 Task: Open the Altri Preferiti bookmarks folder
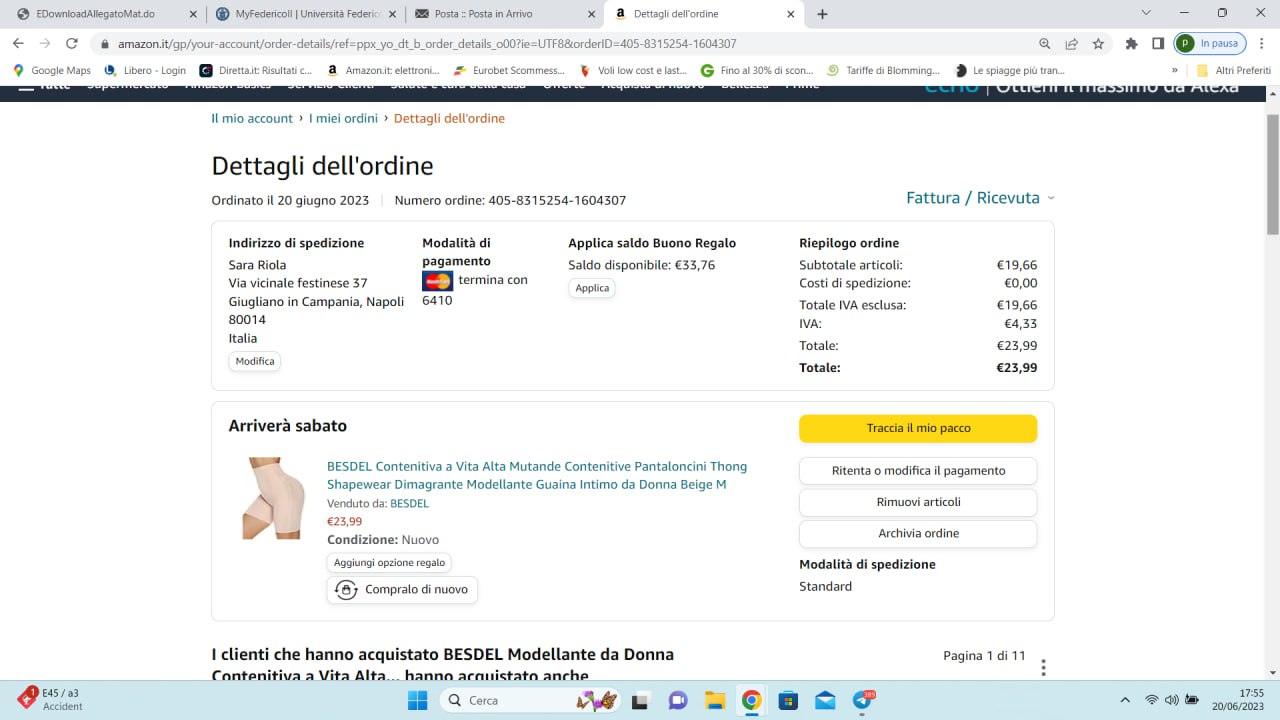click(x=1234, y=71)
